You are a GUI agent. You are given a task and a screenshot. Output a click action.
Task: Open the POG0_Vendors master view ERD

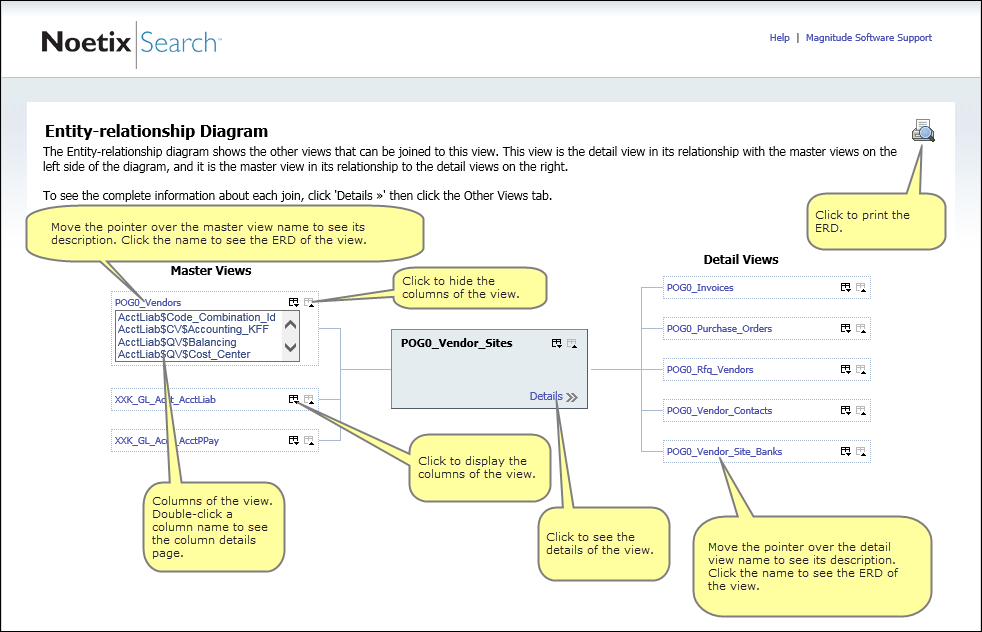pos(148,303)
